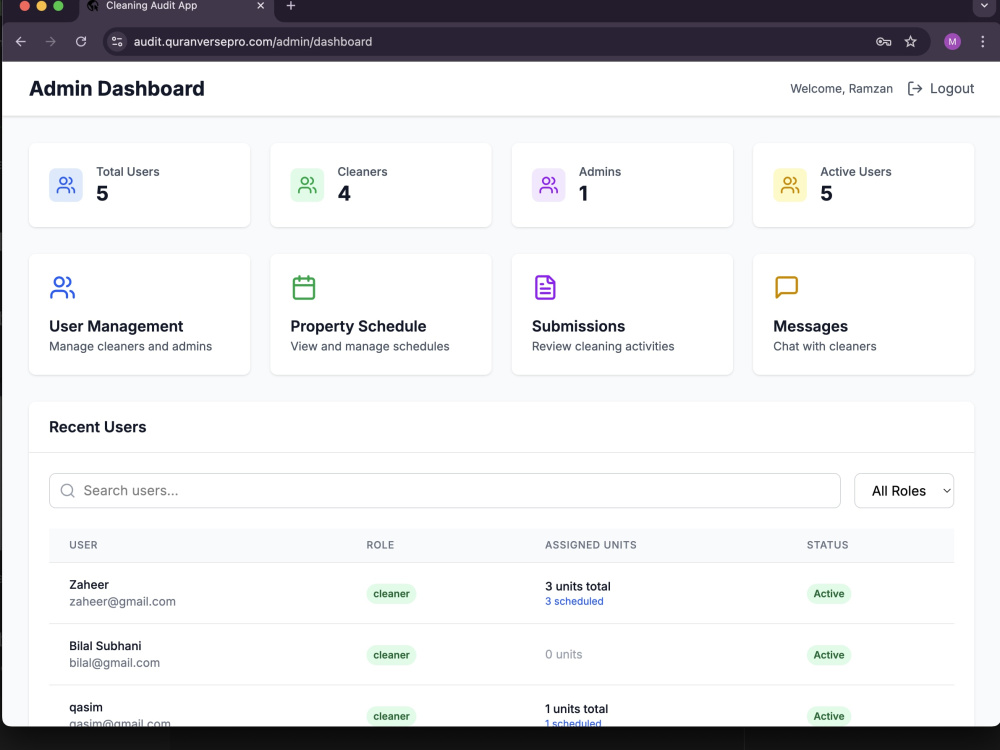Select user name Bilal Subhani

[105, 645]
